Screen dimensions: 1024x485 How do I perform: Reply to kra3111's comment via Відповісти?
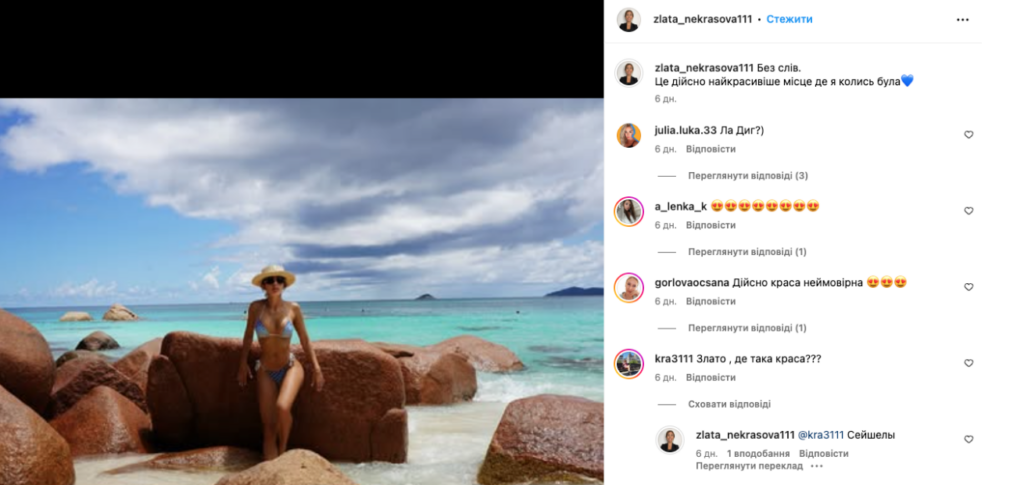[711, 377]
